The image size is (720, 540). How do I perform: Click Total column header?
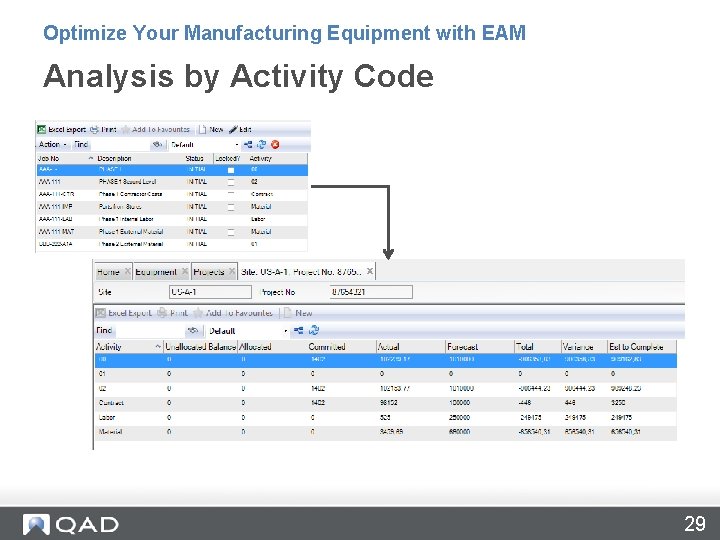pyautogui.click(x=538, y=347)
